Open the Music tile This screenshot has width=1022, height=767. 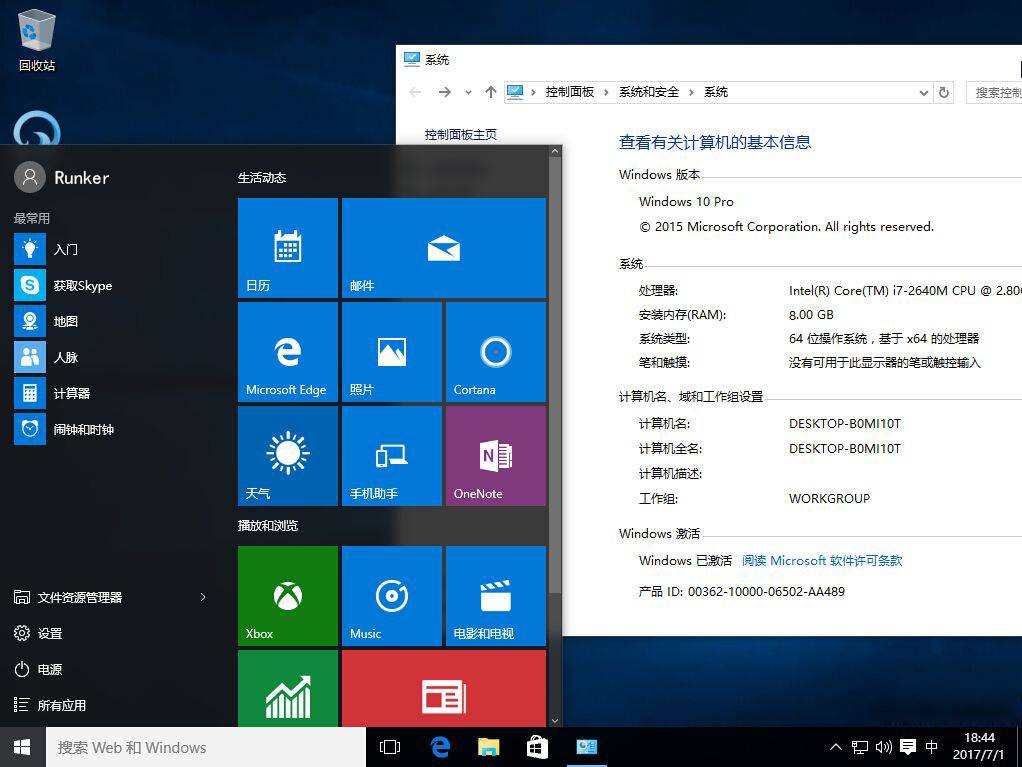tap(392, 596)
